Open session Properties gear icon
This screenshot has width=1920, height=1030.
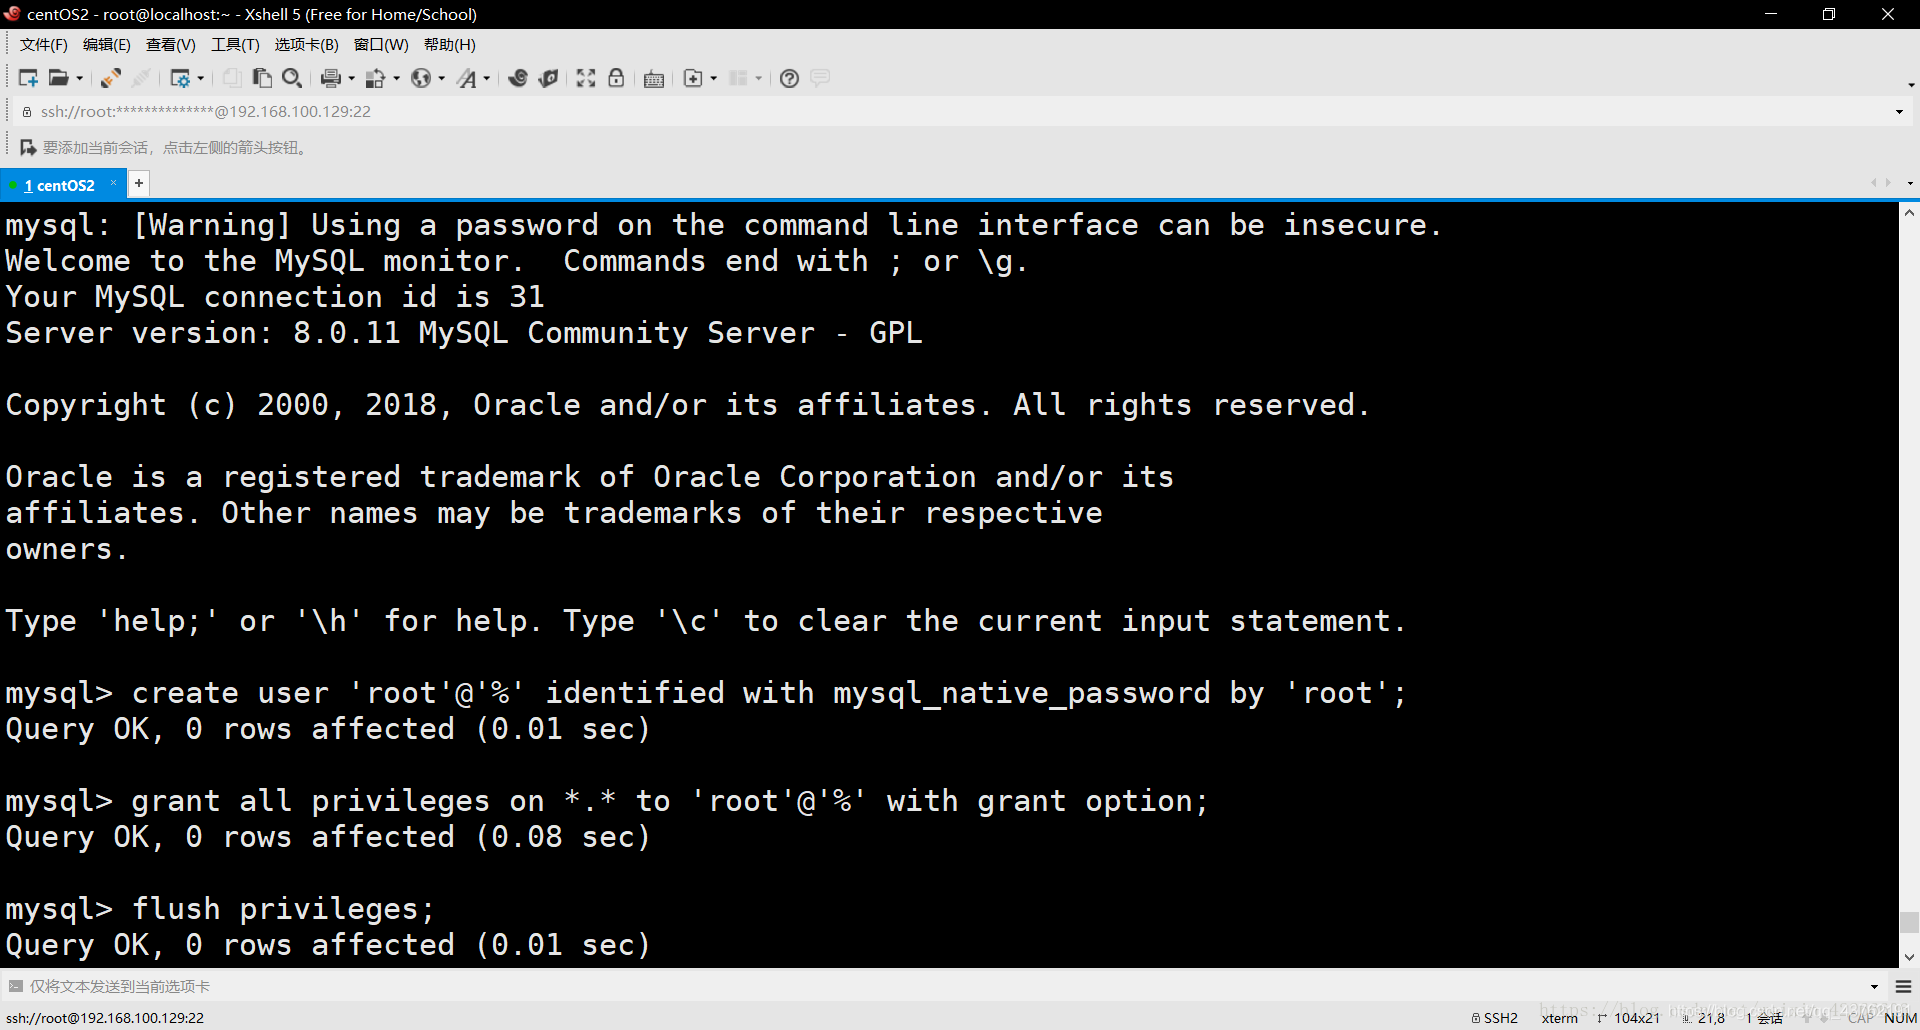coord(181,78)
